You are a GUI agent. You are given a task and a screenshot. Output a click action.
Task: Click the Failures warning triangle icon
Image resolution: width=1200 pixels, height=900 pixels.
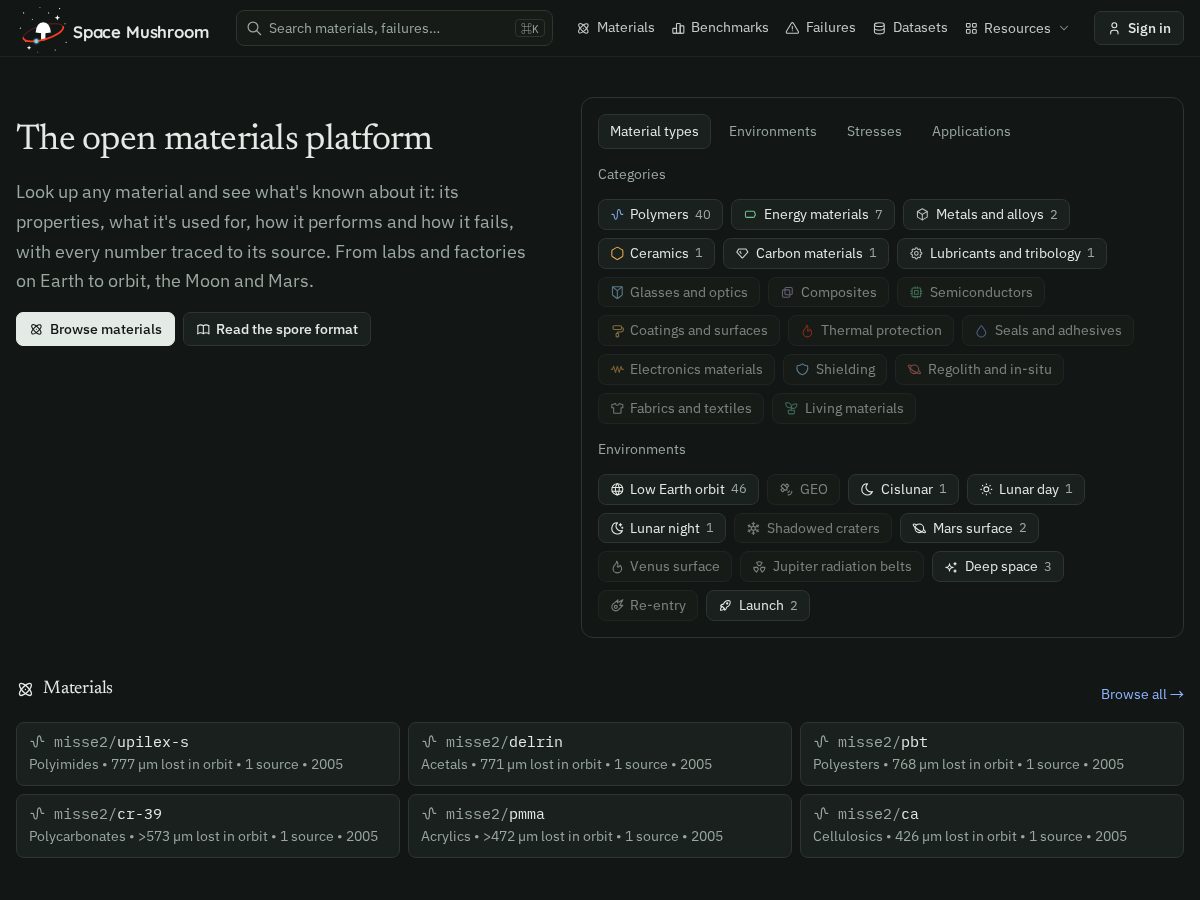pos(792,28)
